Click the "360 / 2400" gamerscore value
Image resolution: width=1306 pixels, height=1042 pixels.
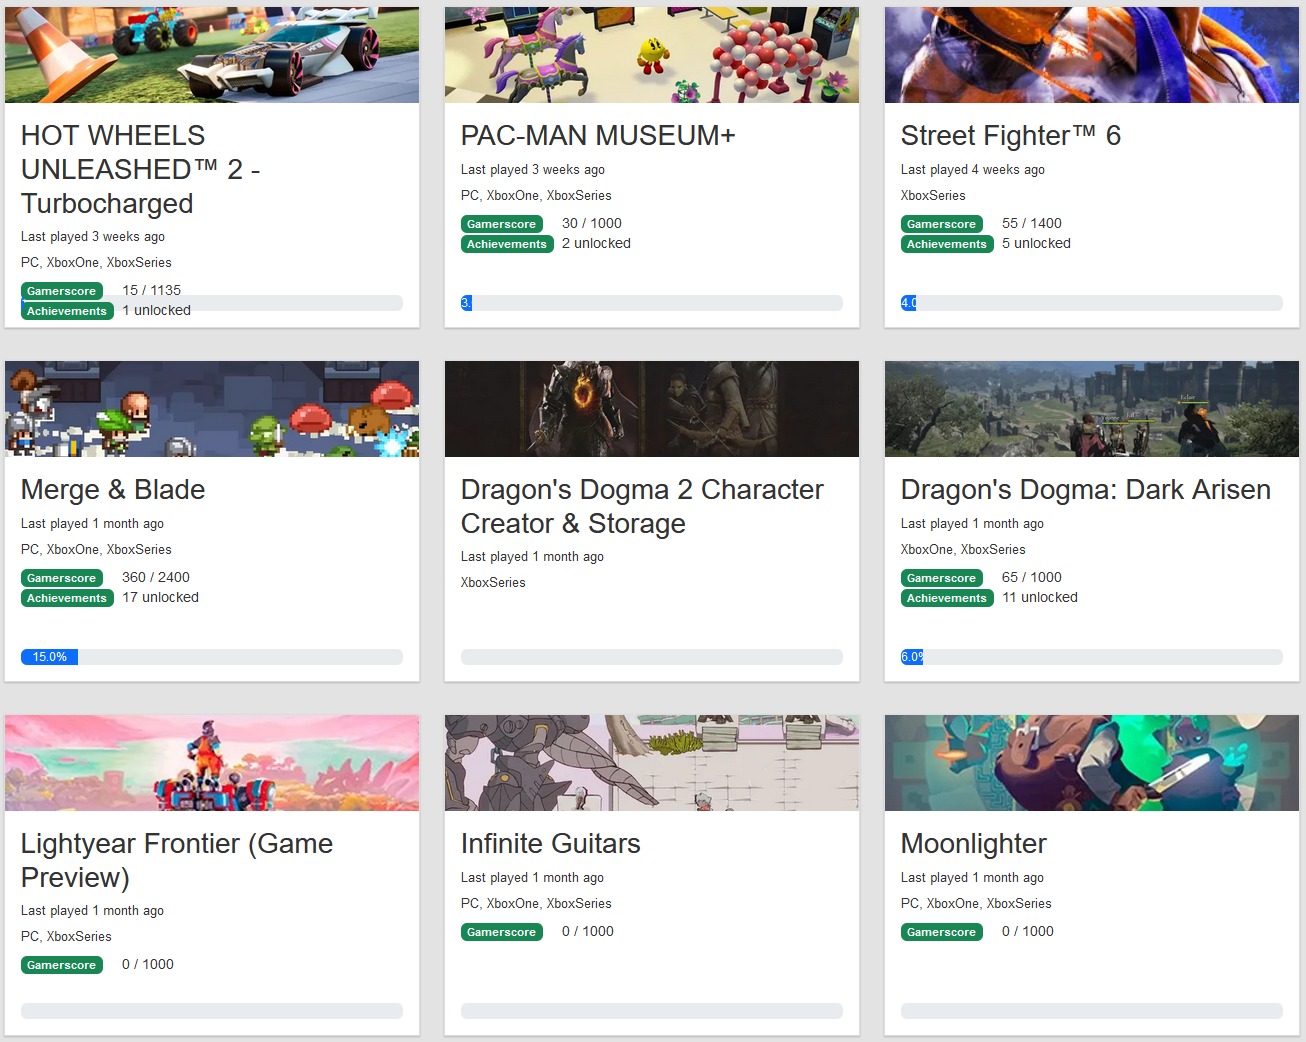(x=156, y=577)
